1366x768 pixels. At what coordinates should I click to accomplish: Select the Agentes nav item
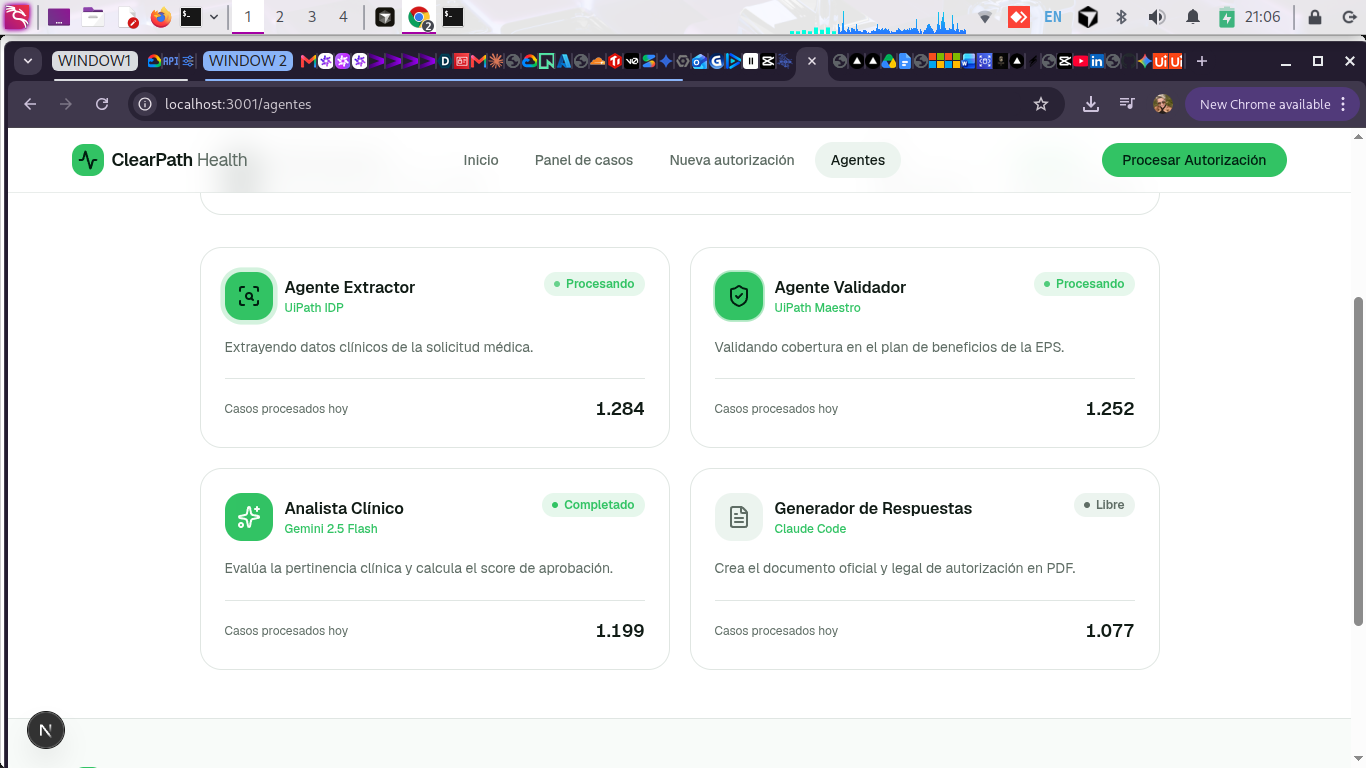pyautogui.click(x=858, y=160)
